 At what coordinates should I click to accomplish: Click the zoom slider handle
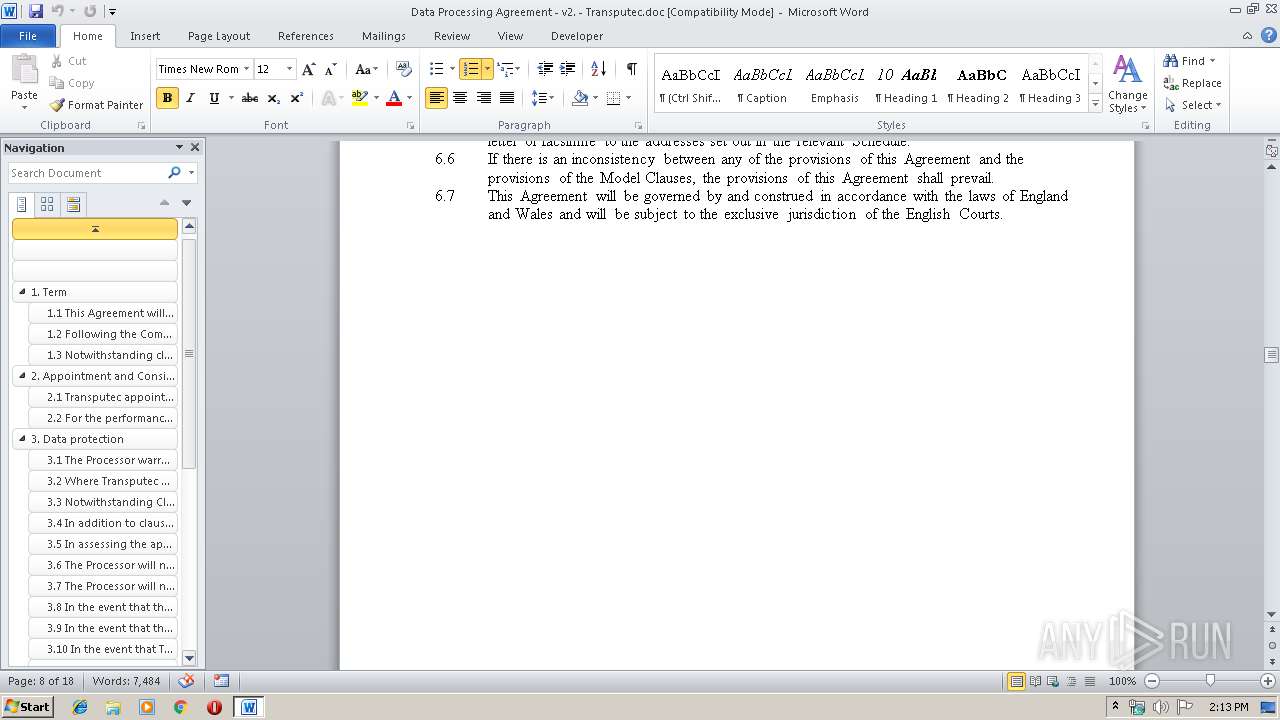pyautogui.click(x=1210, y=681)
